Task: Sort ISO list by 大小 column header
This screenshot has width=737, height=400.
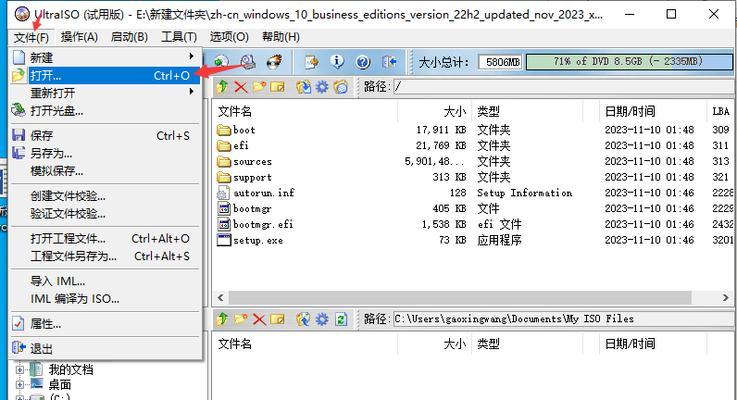Action: coord(434,111)
